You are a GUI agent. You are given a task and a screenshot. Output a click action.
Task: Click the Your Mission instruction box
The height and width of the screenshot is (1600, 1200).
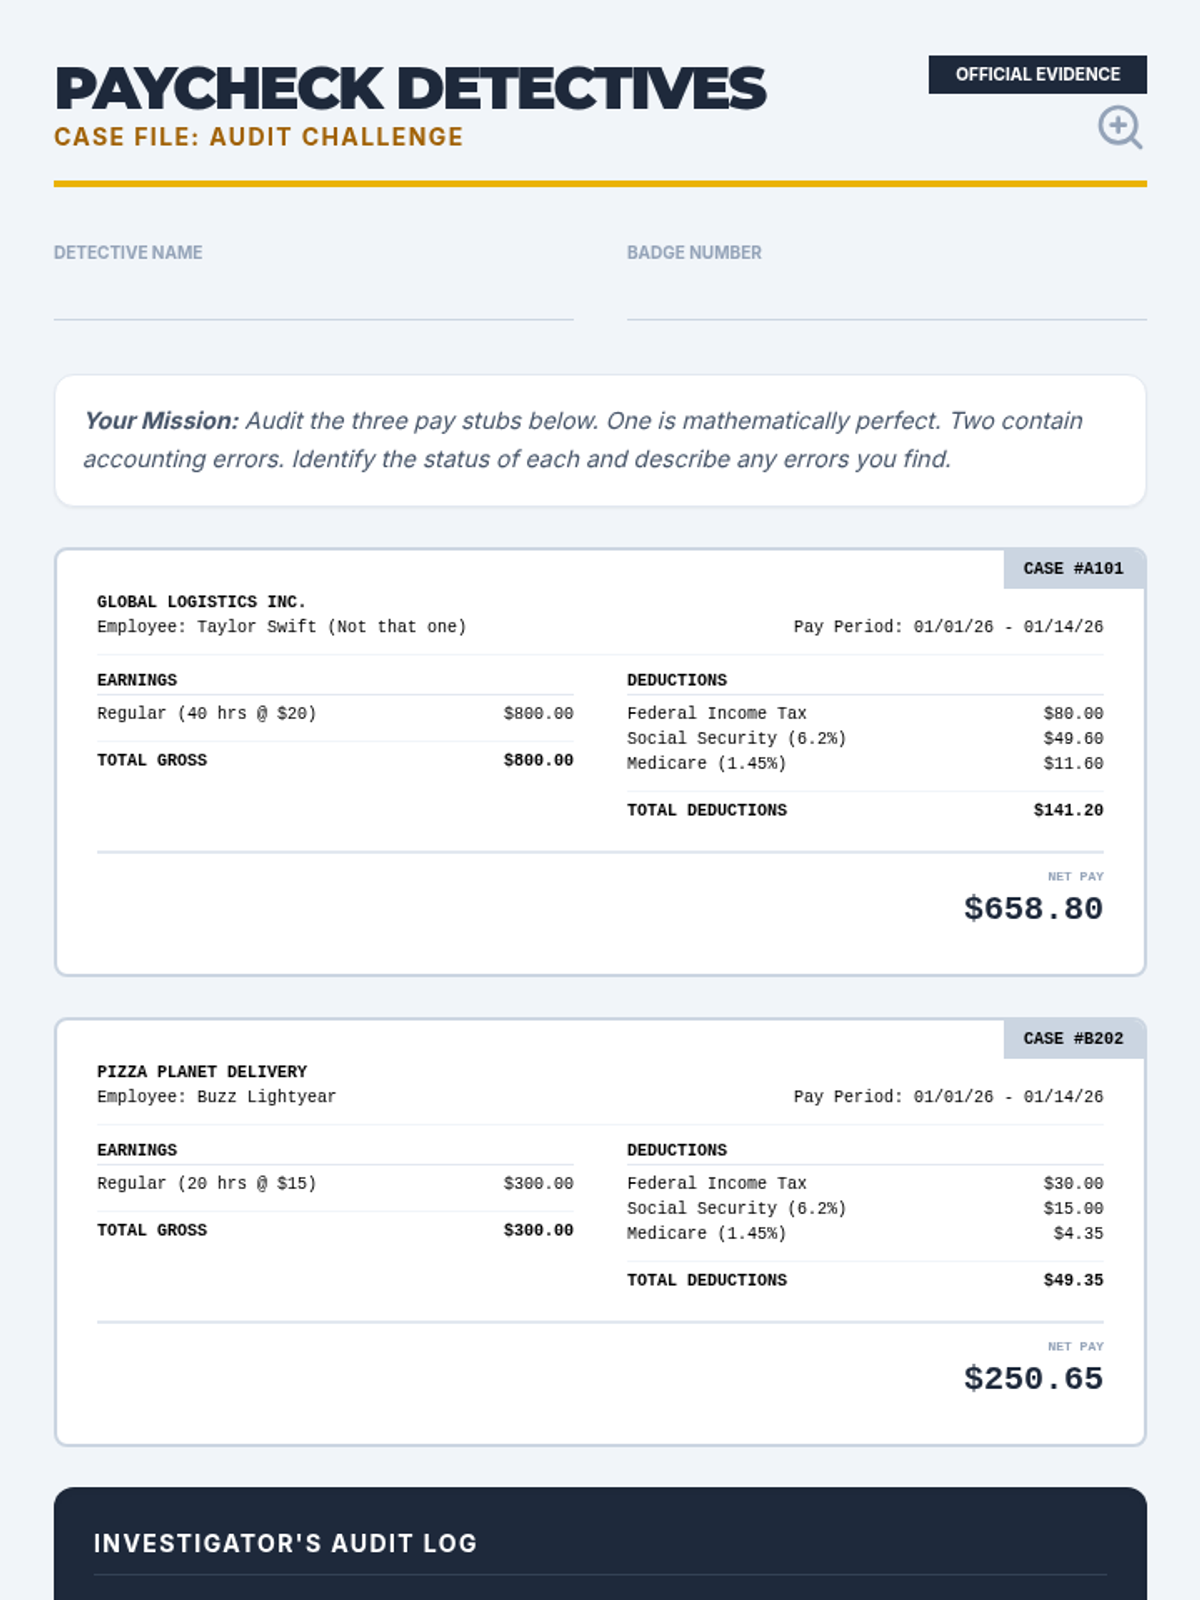click(600, 440)
